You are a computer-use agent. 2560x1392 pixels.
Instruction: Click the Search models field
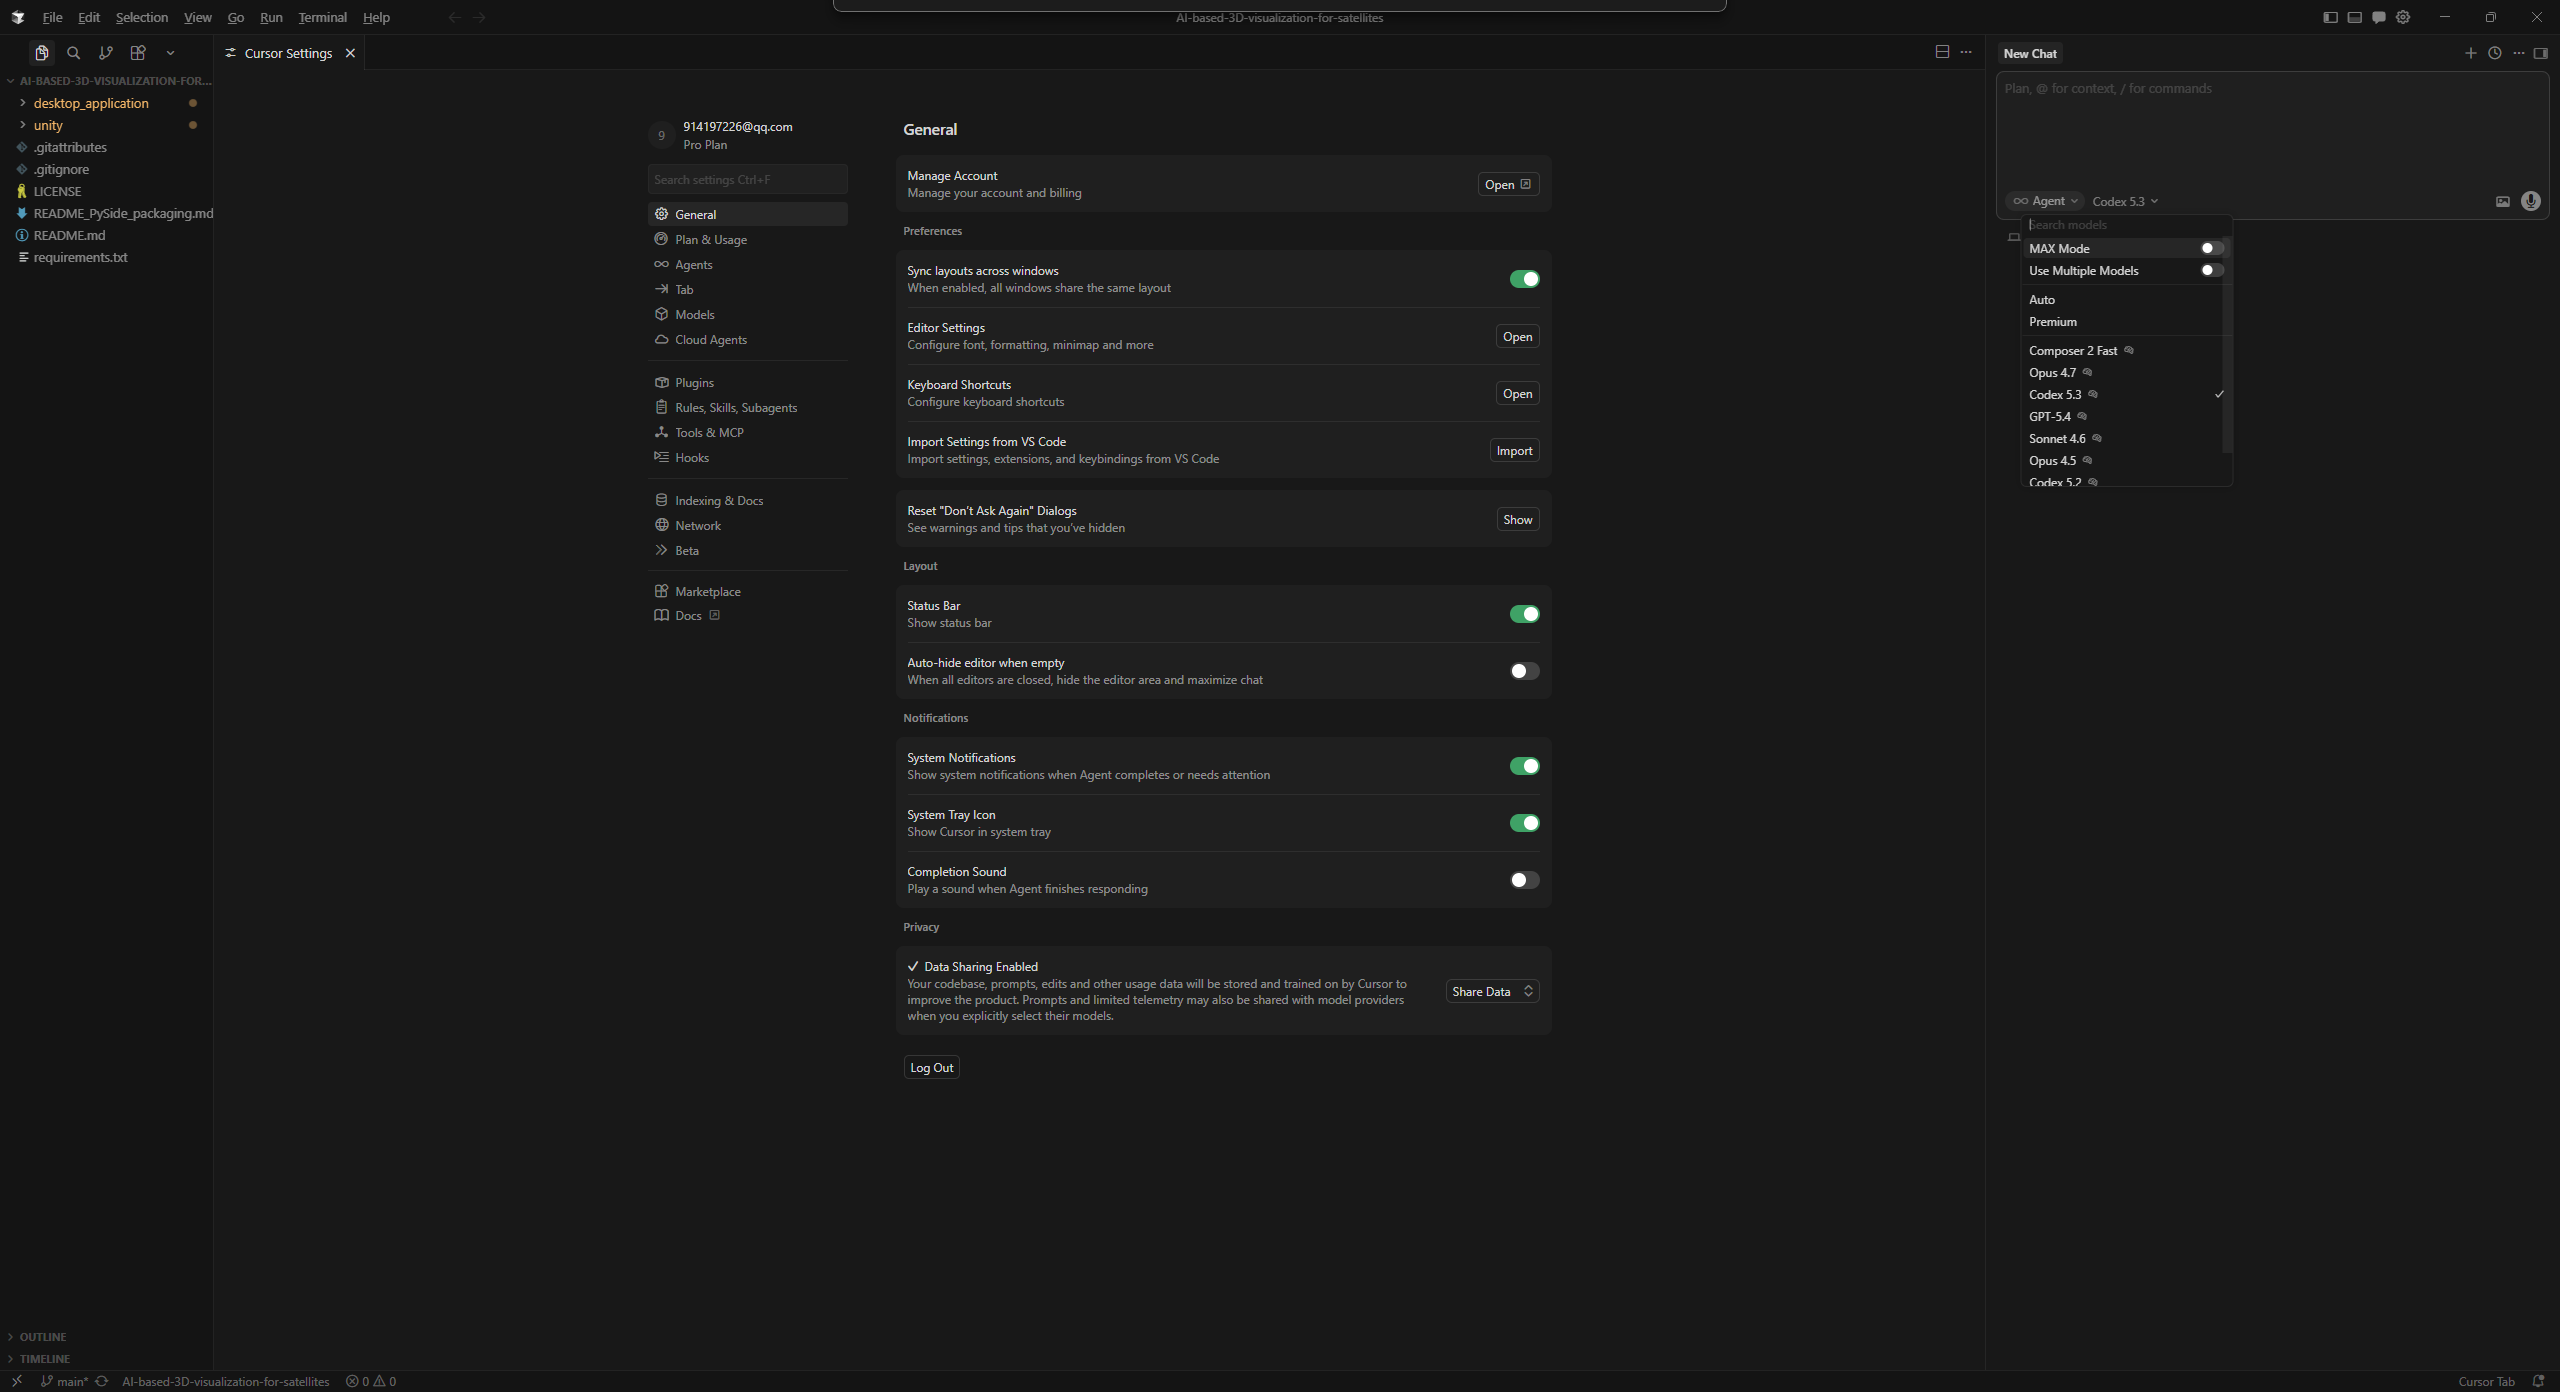pos(2124,225)
